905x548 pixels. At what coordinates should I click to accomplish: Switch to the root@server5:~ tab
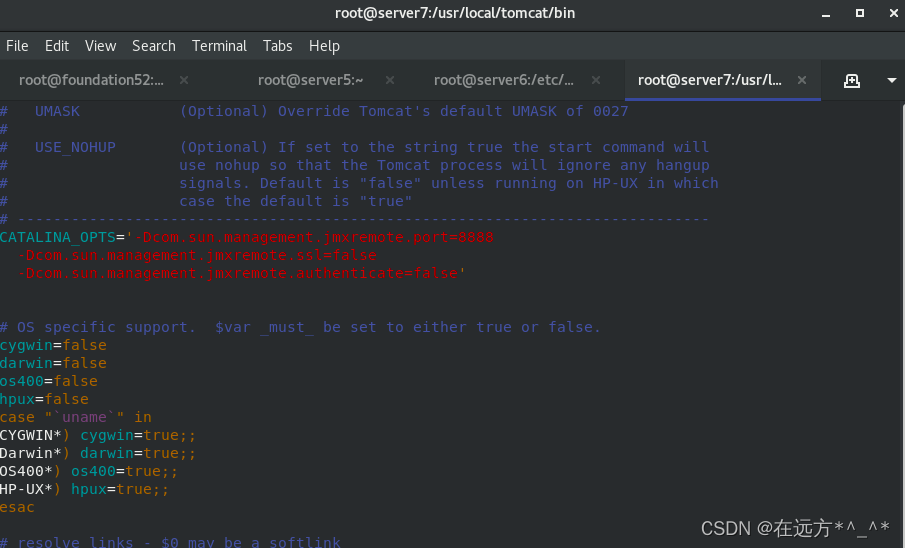(x=311, y=80)
